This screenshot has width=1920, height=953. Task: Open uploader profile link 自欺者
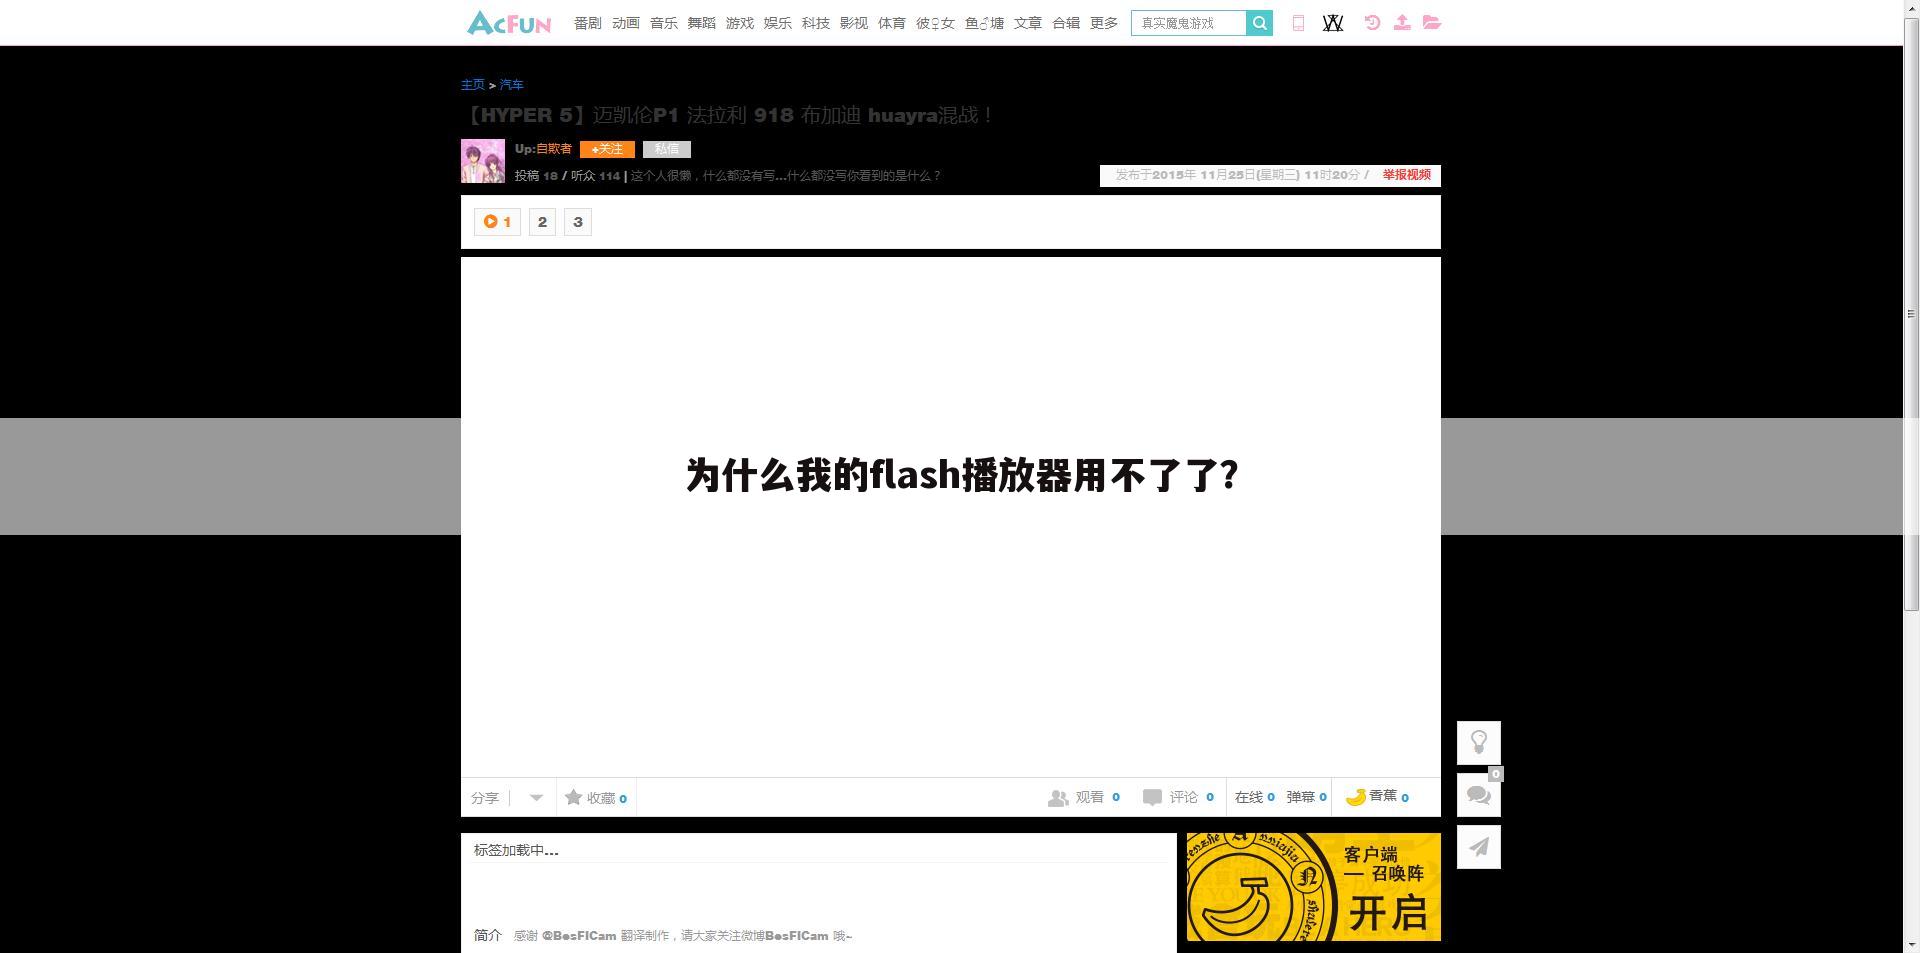[x=554, y=149]
